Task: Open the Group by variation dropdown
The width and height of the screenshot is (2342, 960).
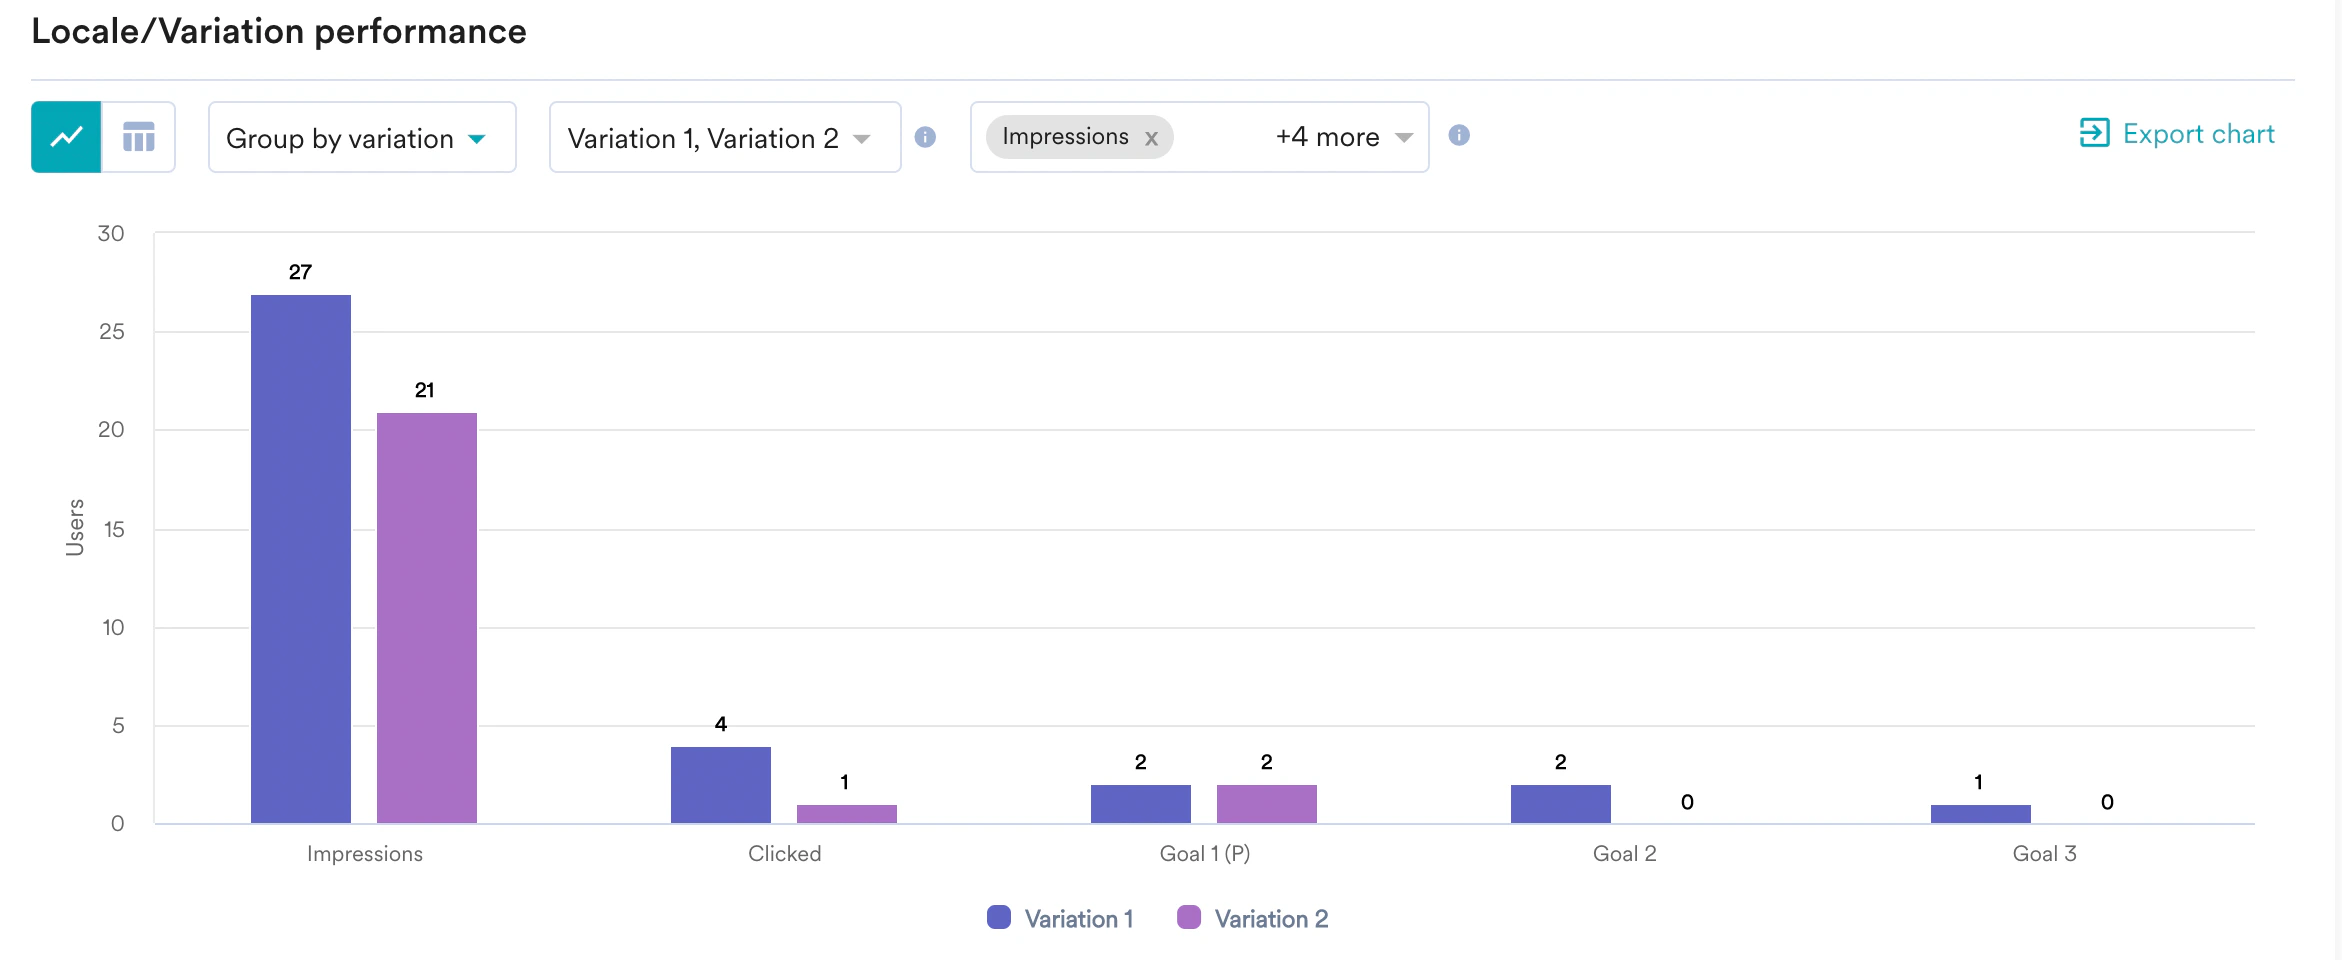Action: pos(362,137)
